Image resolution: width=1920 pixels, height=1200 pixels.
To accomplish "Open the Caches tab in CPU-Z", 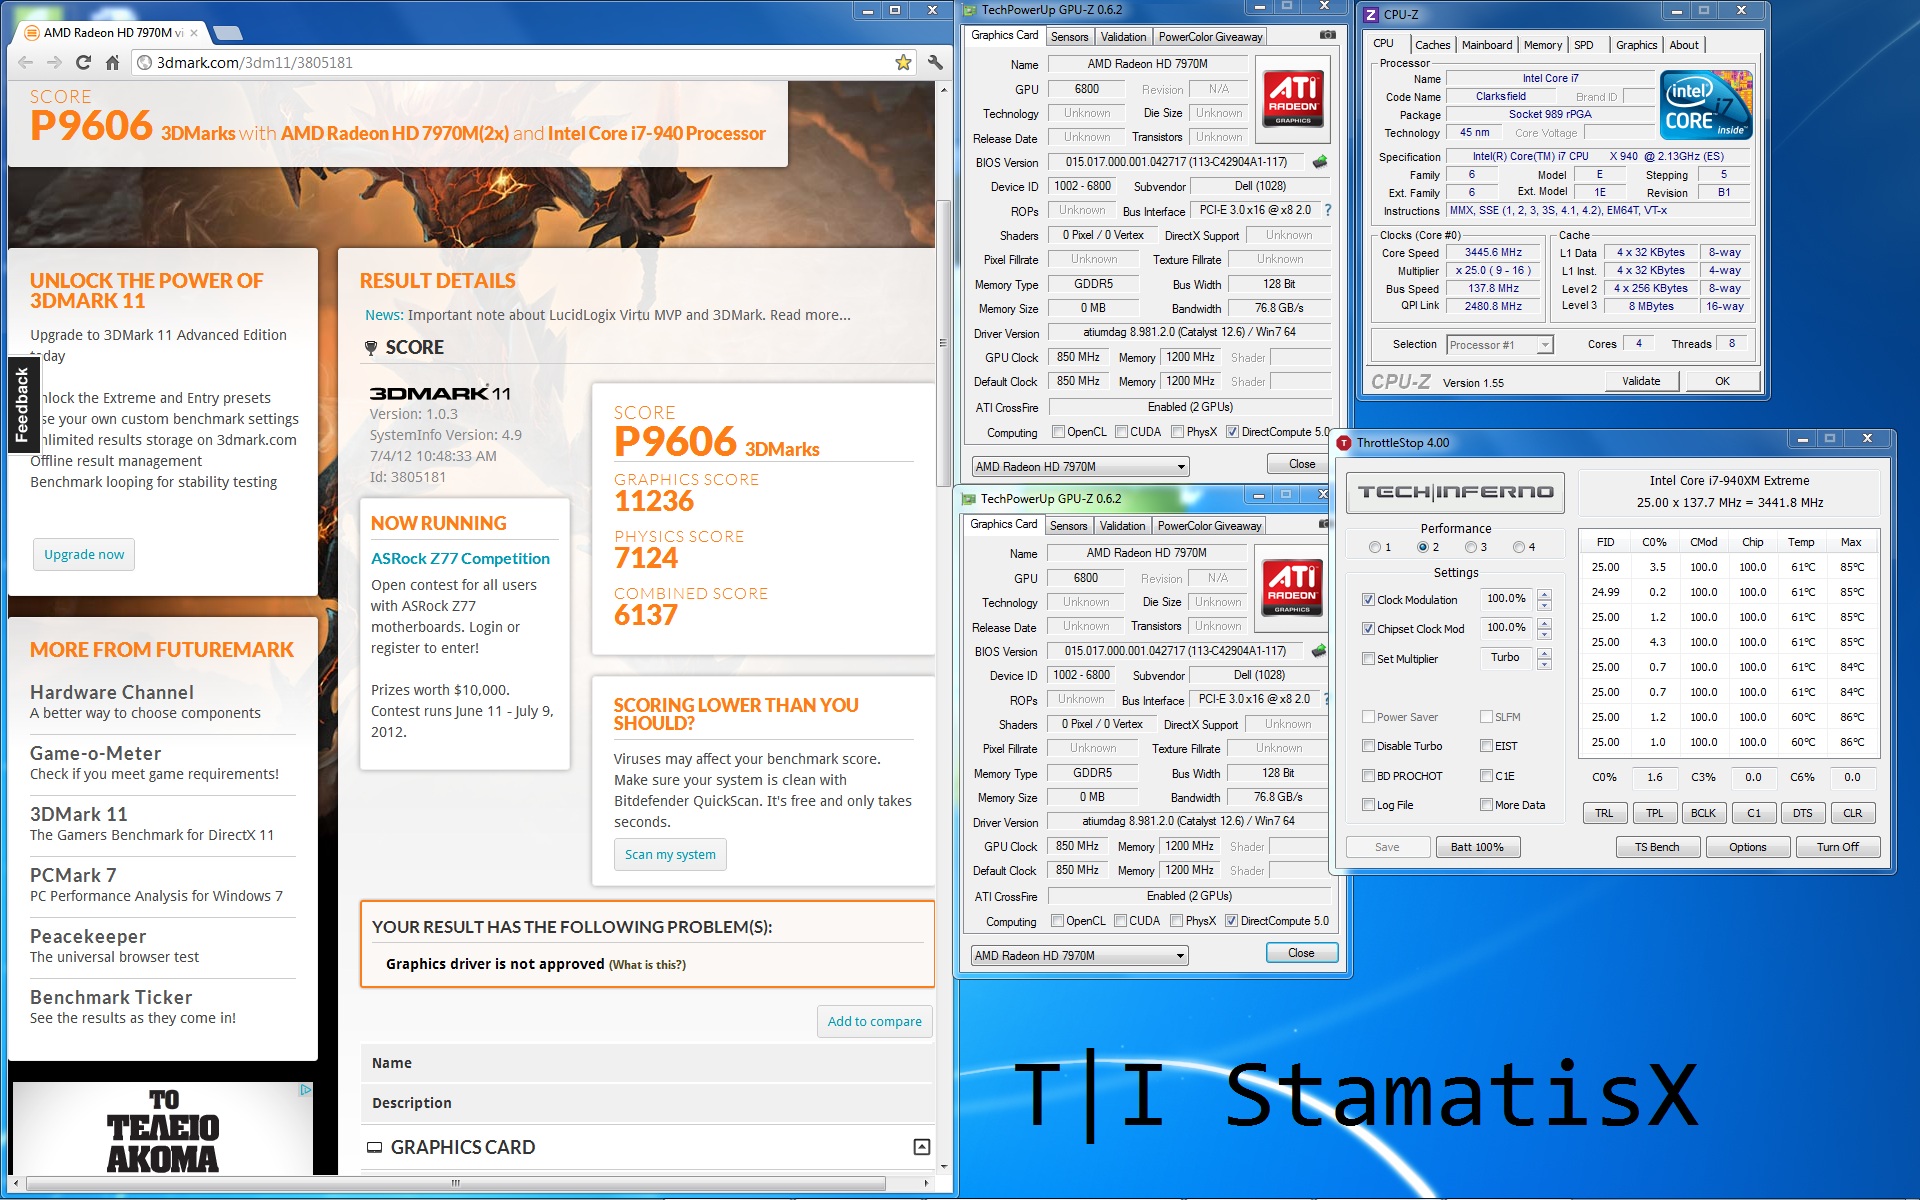I will (x=1432, y=45).
